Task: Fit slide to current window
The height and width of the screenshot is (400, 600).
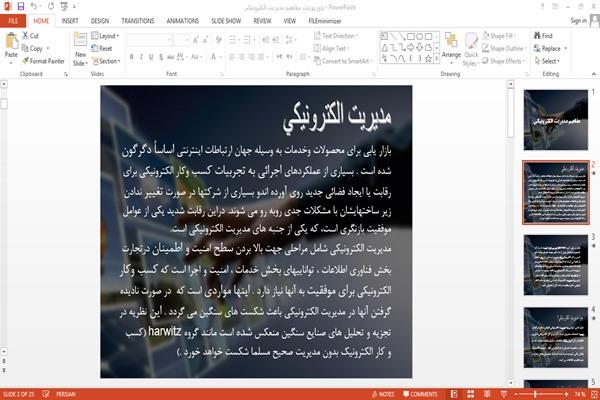Action: 594,394
